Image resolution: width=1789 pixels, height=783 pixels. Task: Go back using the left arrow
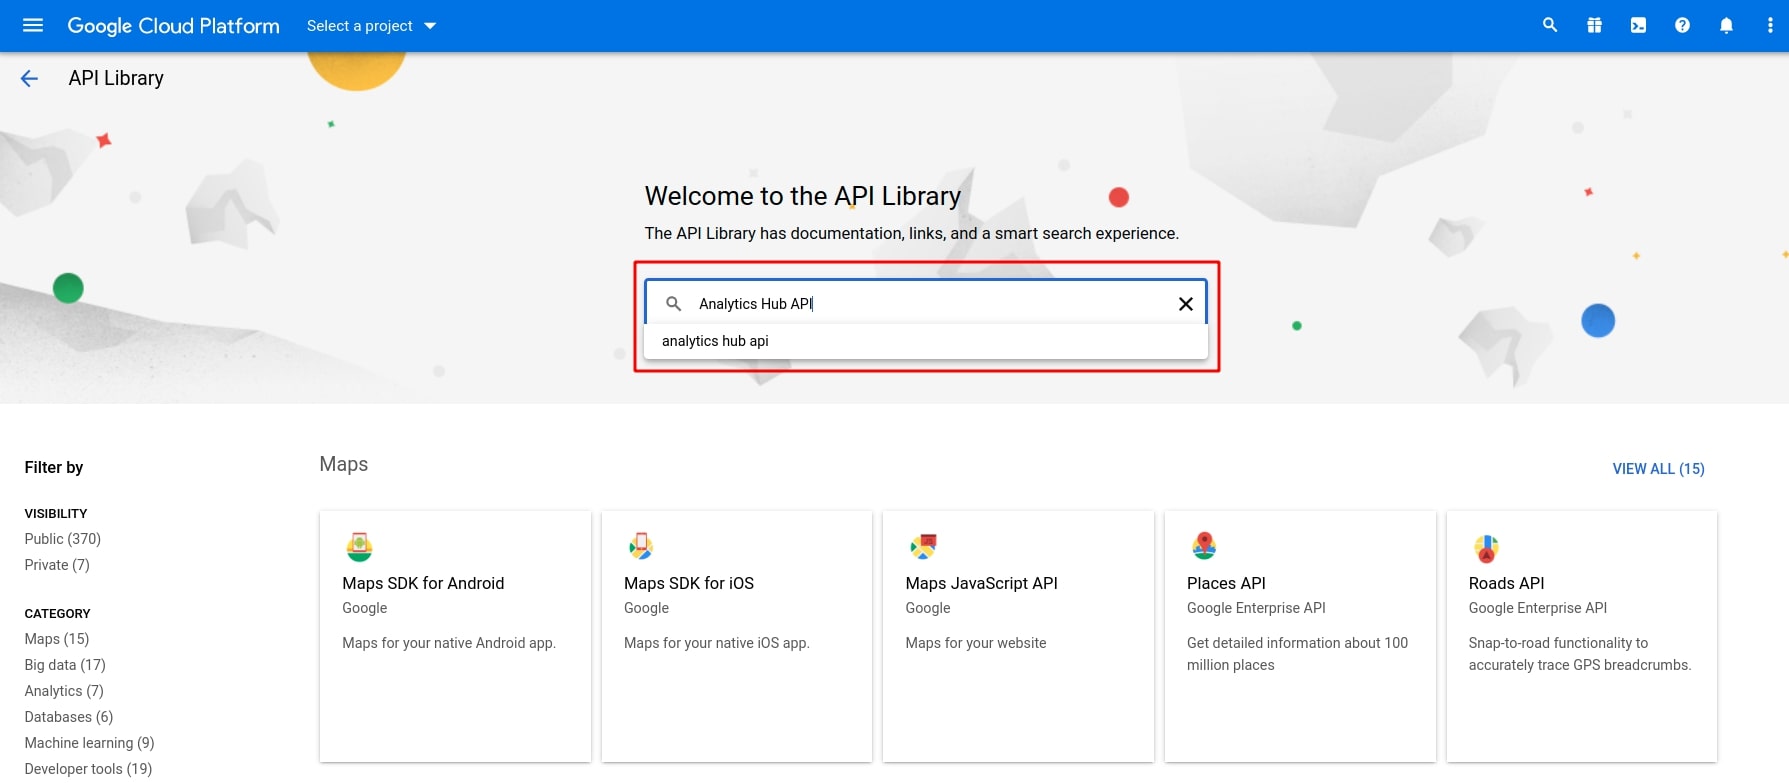click(x=30, y=78)
